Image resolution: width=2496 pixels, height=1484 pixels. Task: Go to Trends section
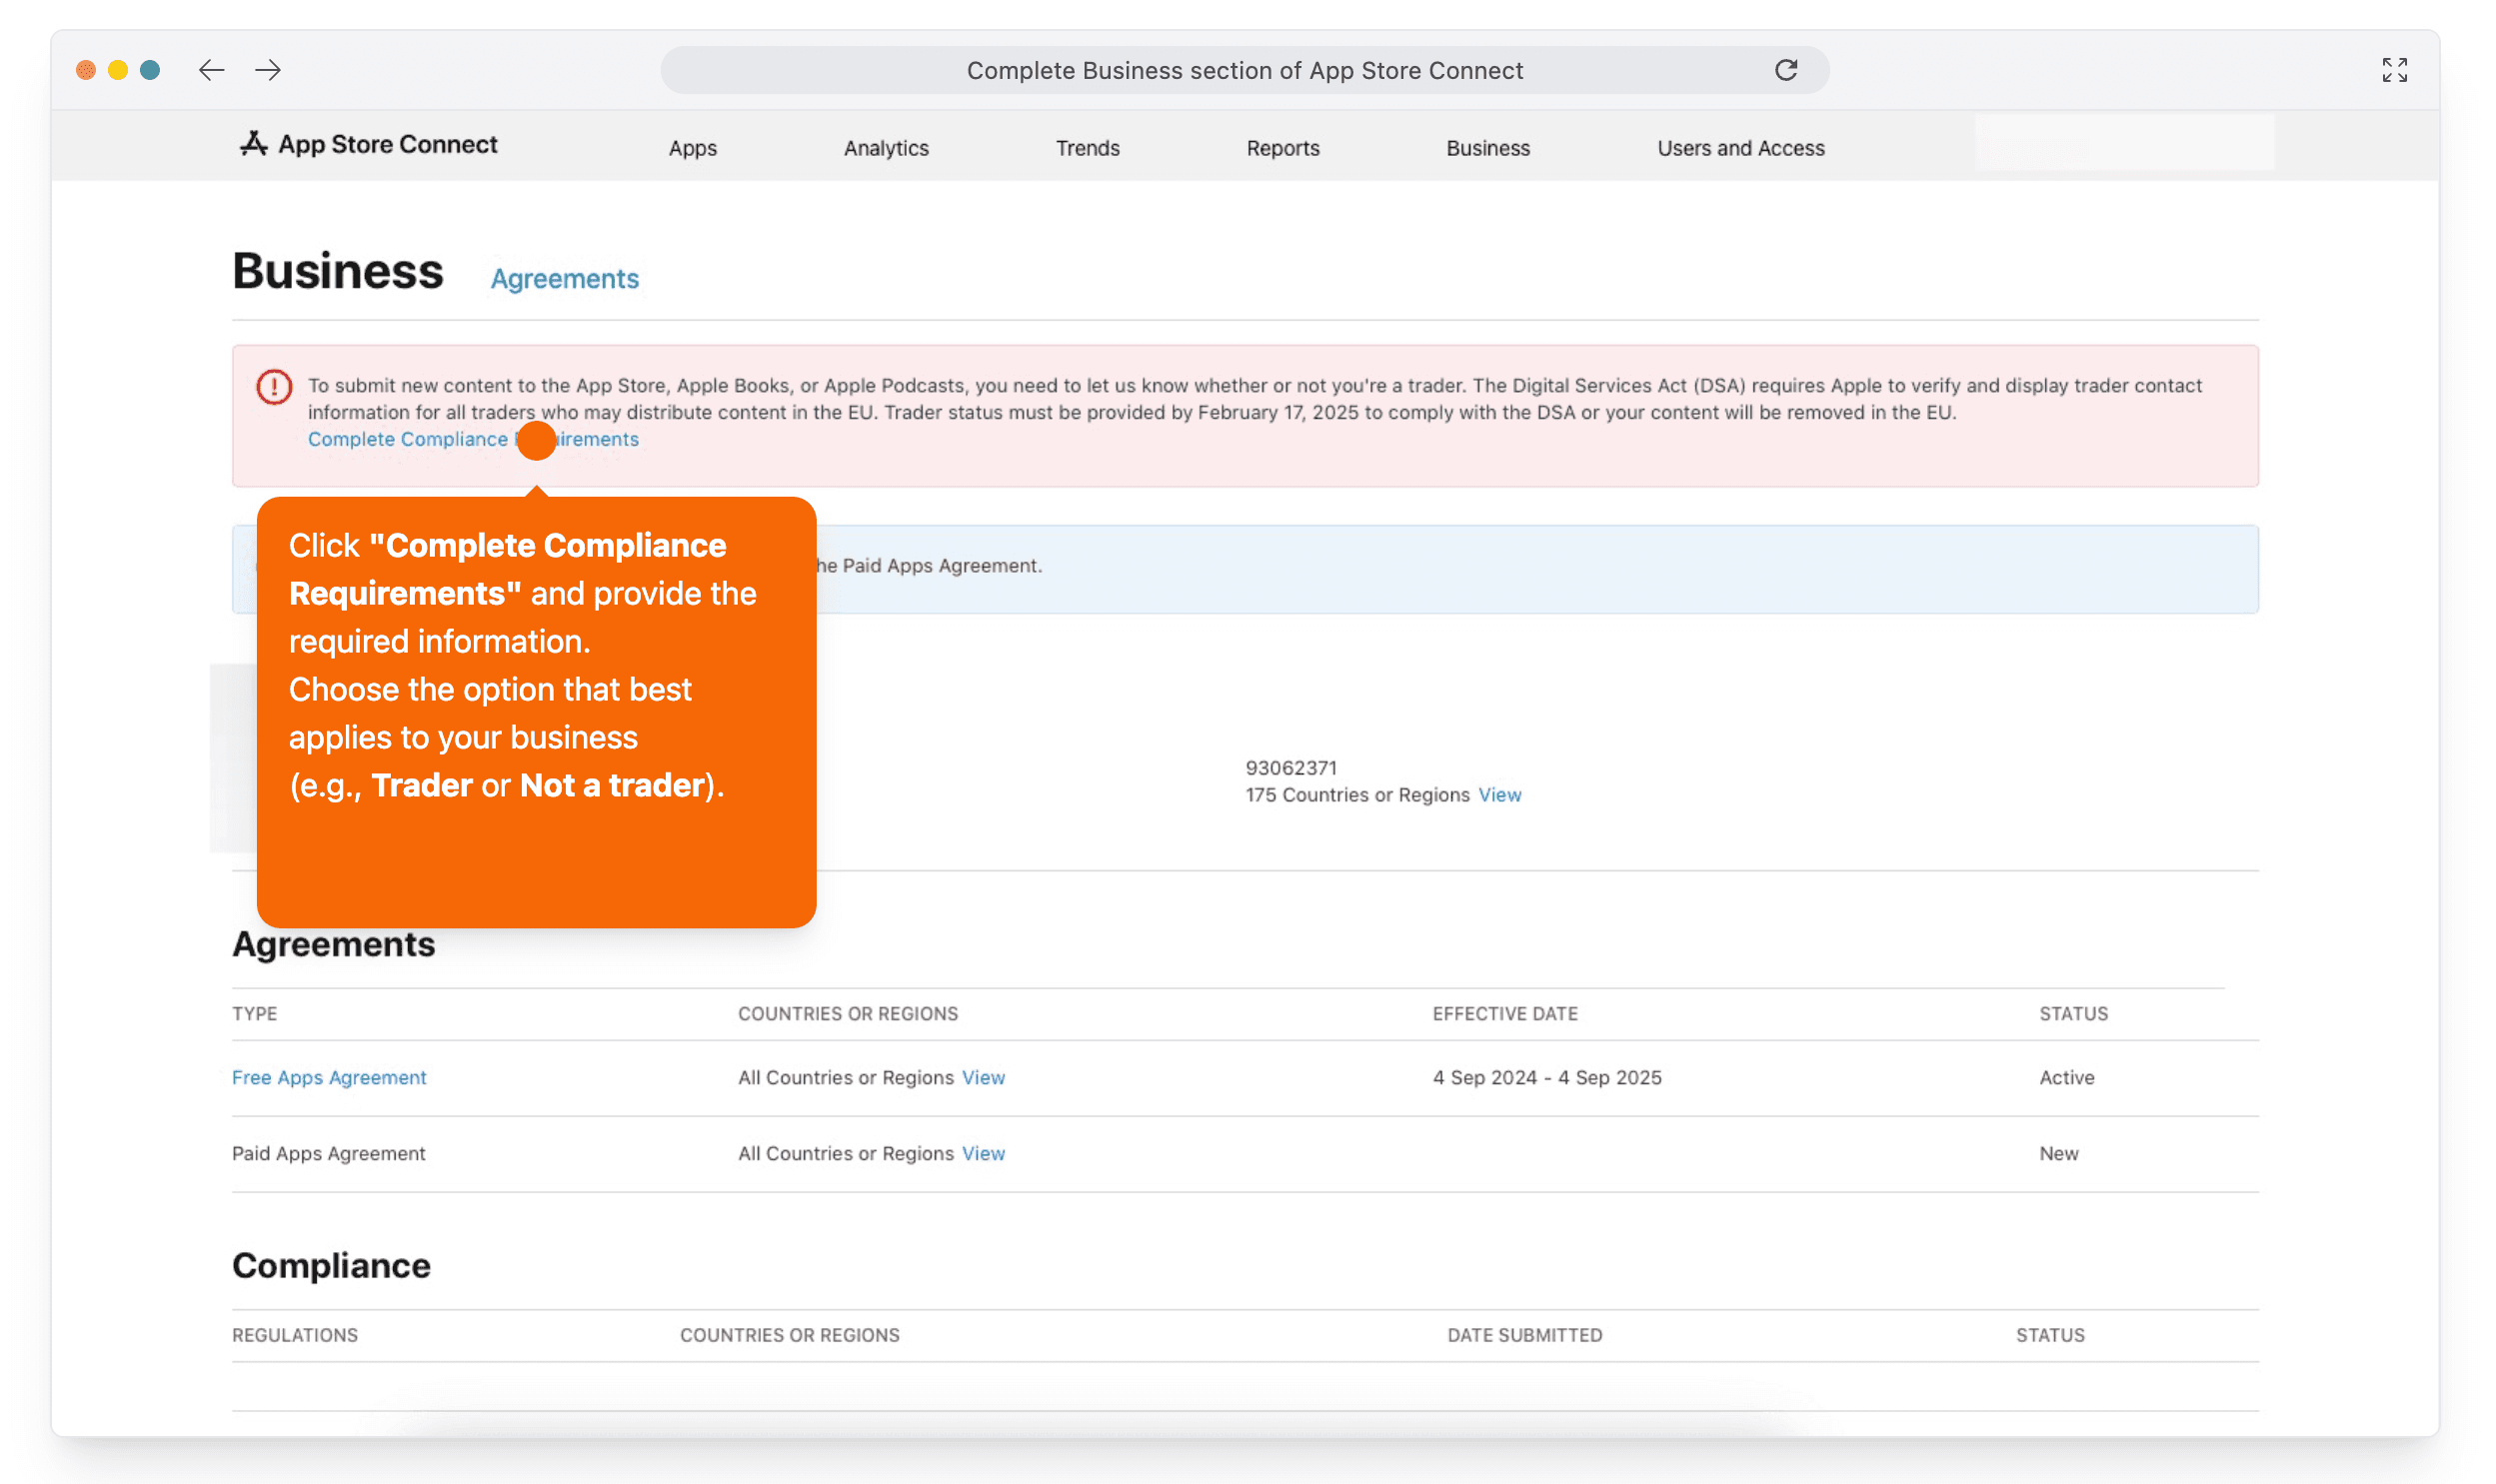pyautogui.click(x=1087, y=148)
